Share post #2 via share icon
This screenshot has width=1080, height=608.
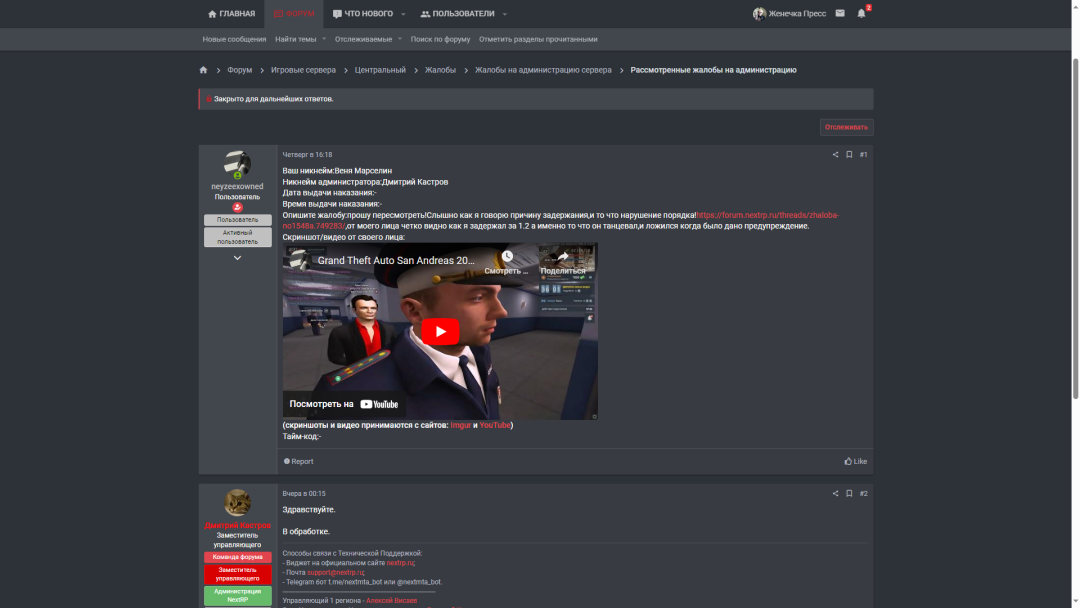835,494
